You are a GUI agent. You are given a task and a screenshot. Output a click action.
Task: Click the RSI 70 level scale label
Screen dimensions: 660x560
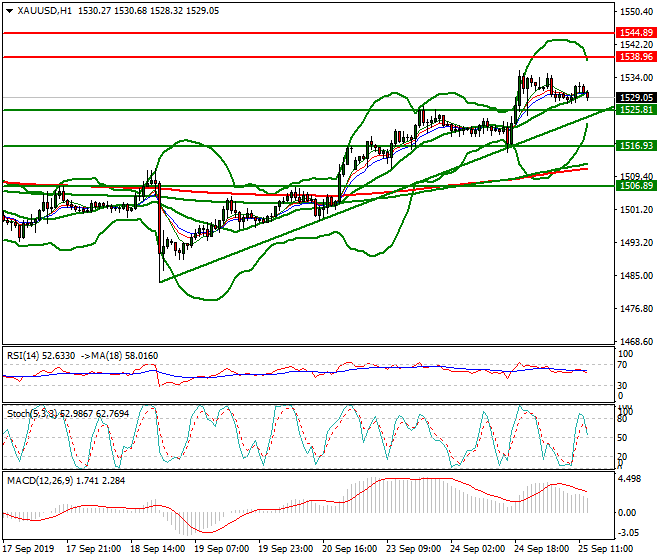click(x=622, y=365)
